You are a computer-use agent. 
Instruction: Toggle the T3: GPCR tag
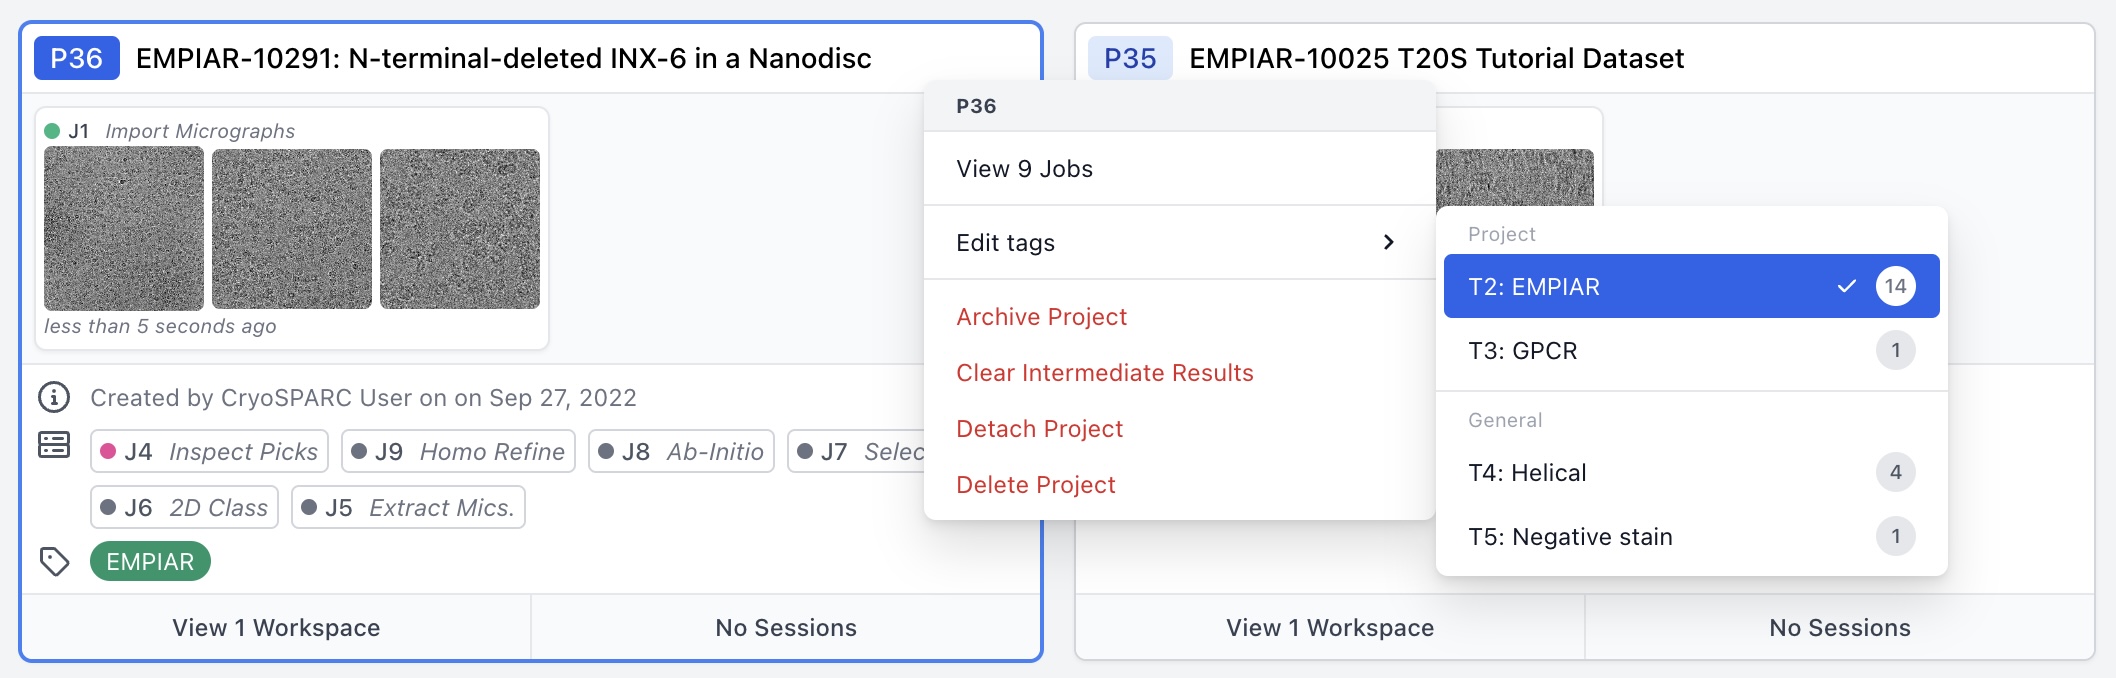[x=1690, y=351]
